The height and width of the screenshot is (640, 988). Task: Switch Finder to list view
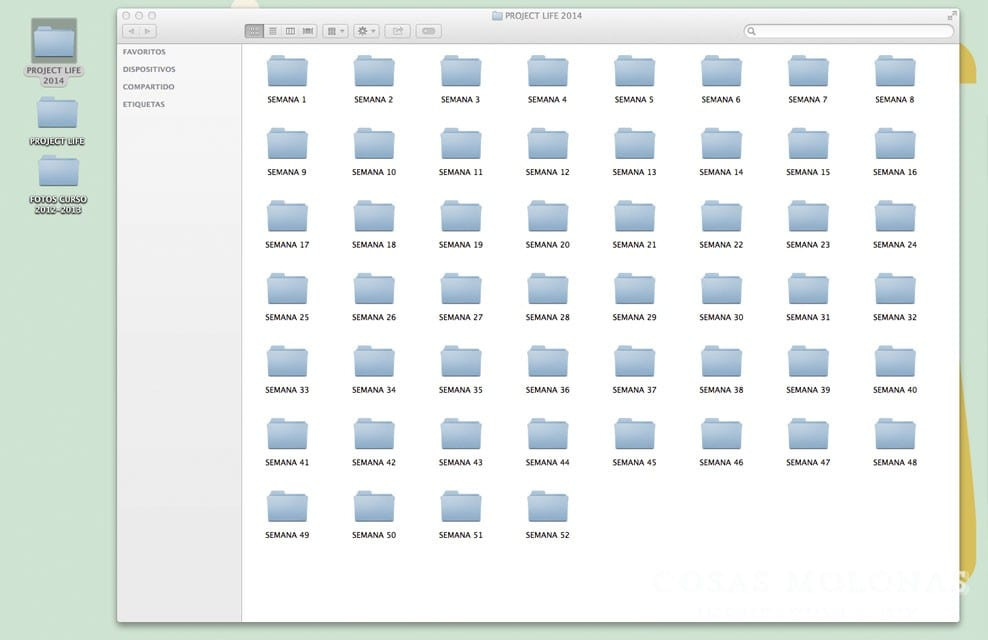[x=273, y=31]
